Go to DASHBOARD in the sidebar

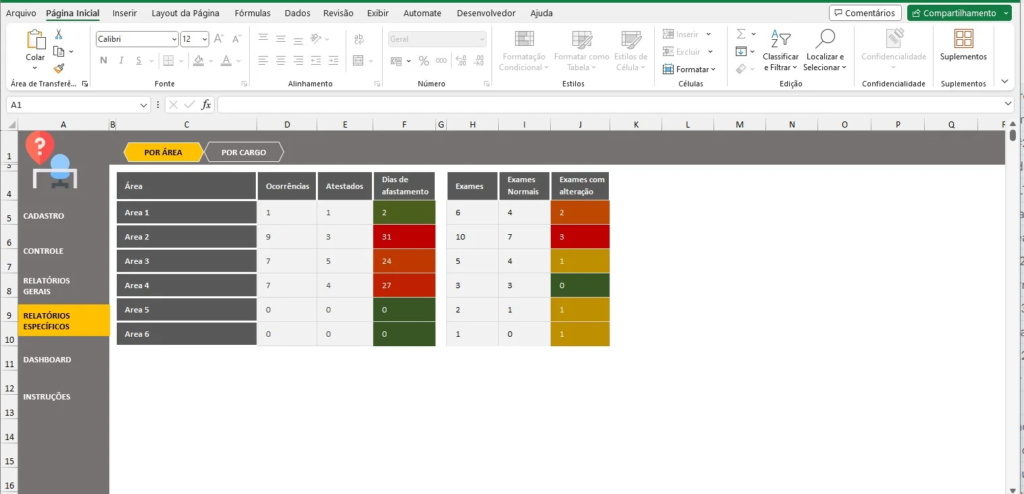pyautogui.click(x=47, y=359)
